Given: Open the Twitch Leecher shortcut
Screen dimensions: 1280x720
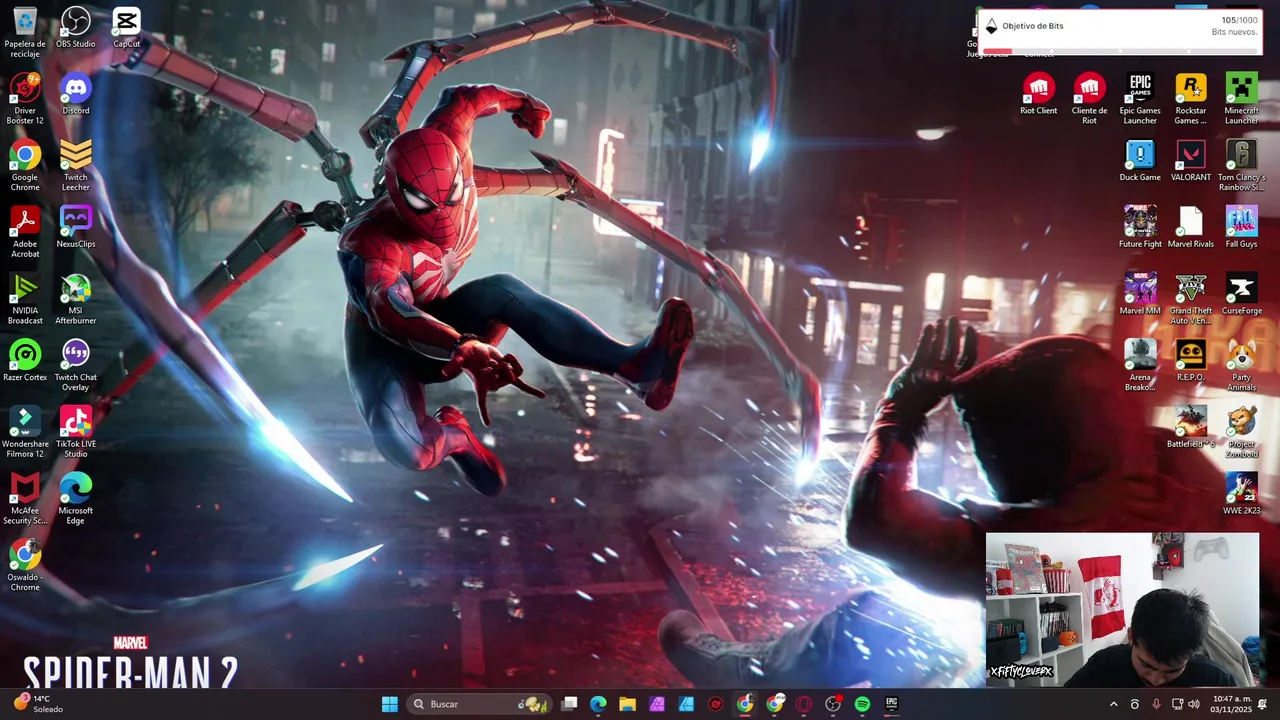Looking at the screenshot, I should pyautogui.click(x=76, y=166).
